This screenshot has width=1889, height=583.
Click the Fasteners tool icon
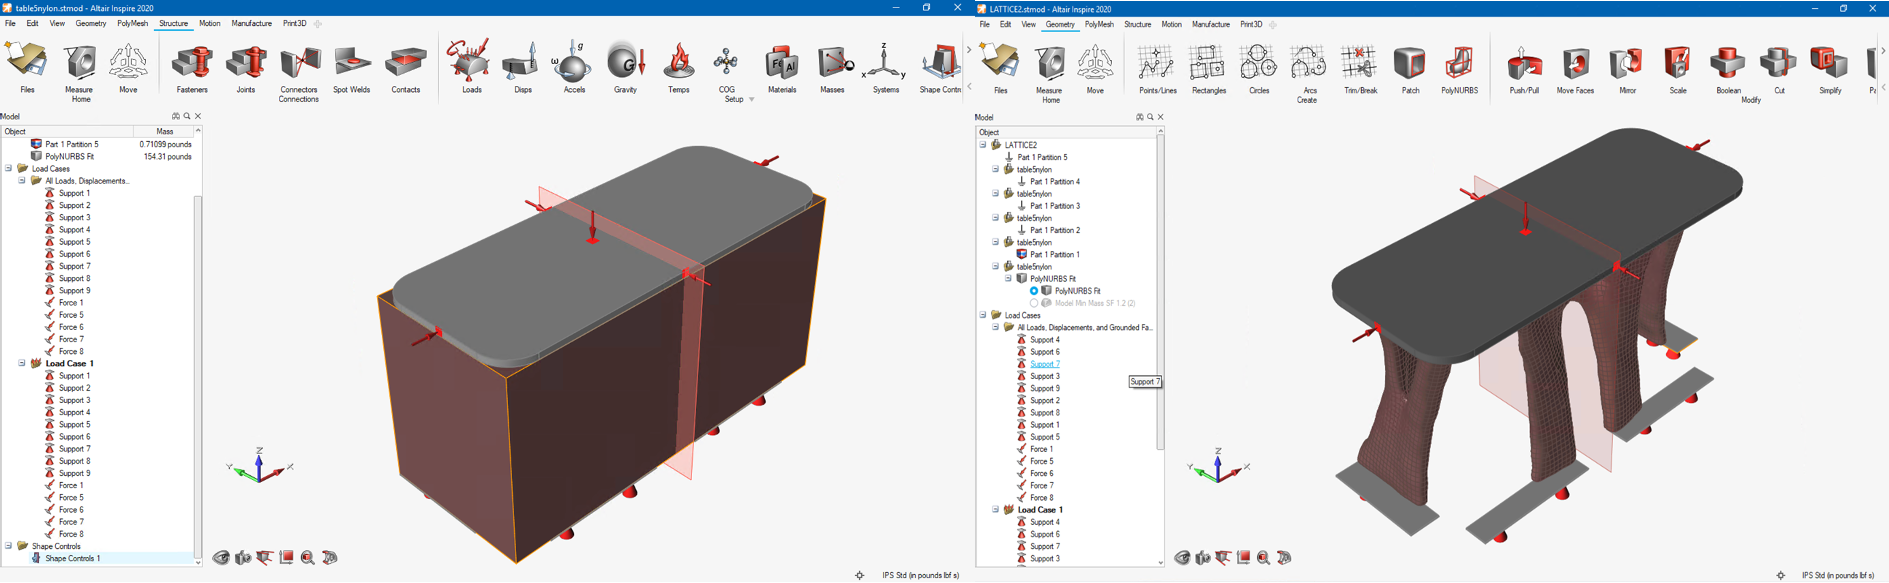click(192, 67)
